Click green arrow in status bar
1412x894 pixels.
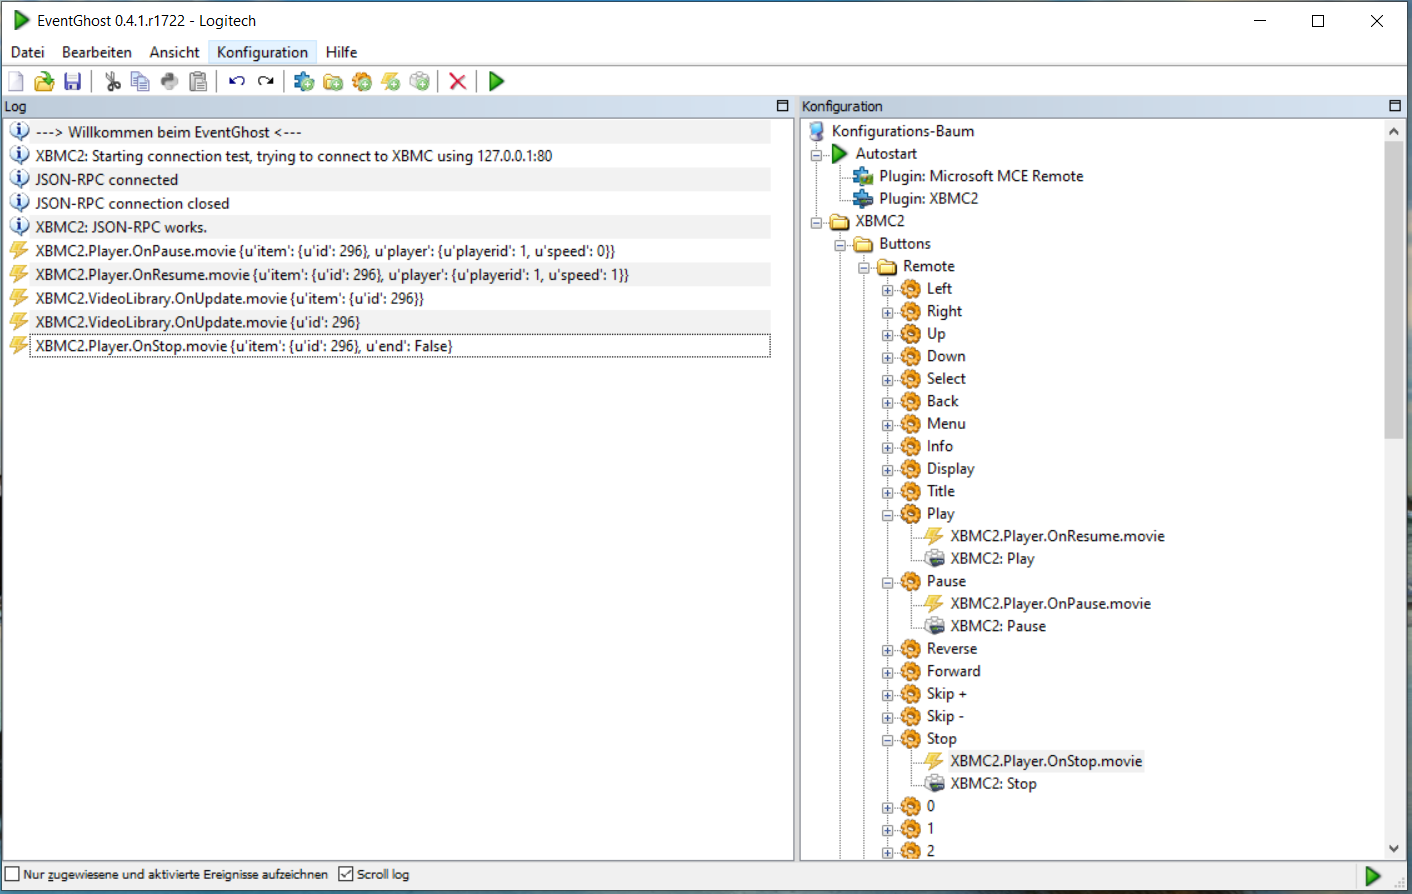[x=1373, y=876]
